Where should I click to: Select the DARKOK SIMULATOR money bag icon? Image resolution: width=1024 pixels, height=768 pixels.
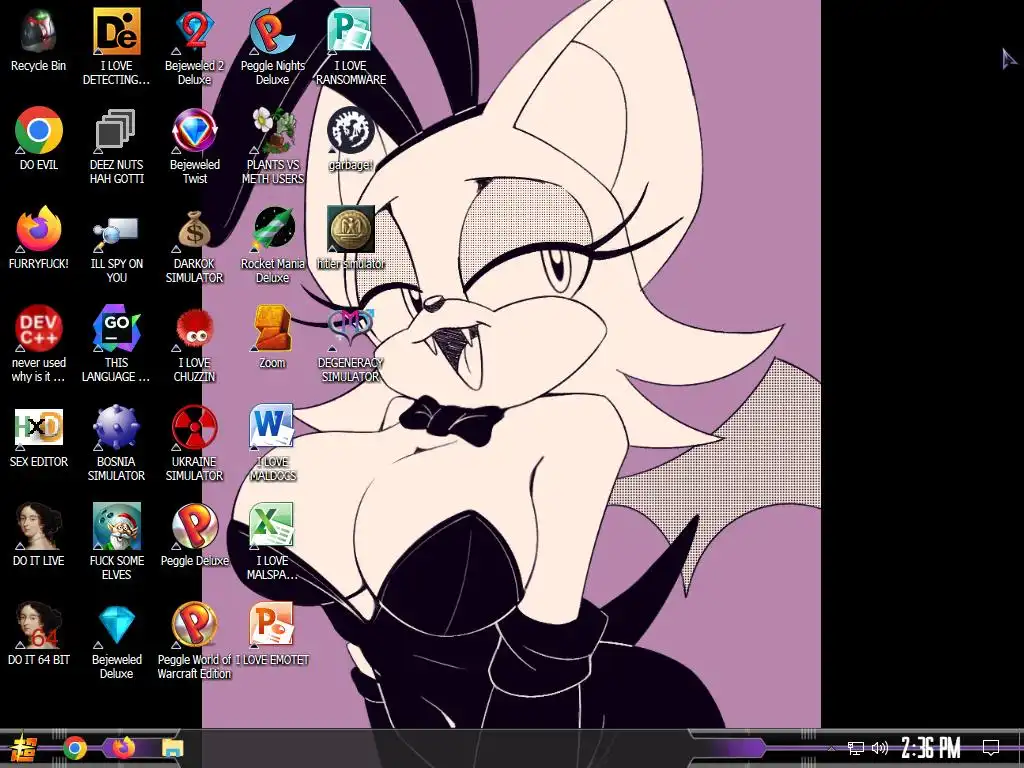tap(194, 229)
